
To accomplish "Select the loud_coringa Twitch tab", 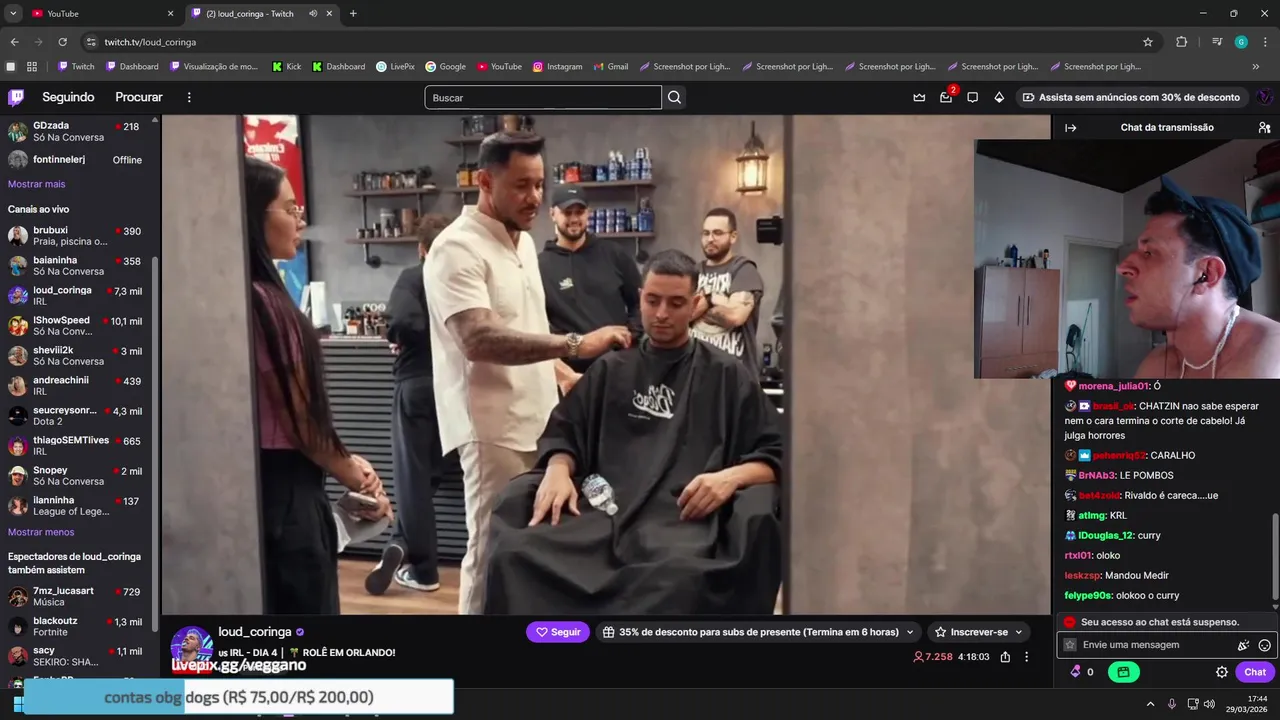I will (260, 14).
